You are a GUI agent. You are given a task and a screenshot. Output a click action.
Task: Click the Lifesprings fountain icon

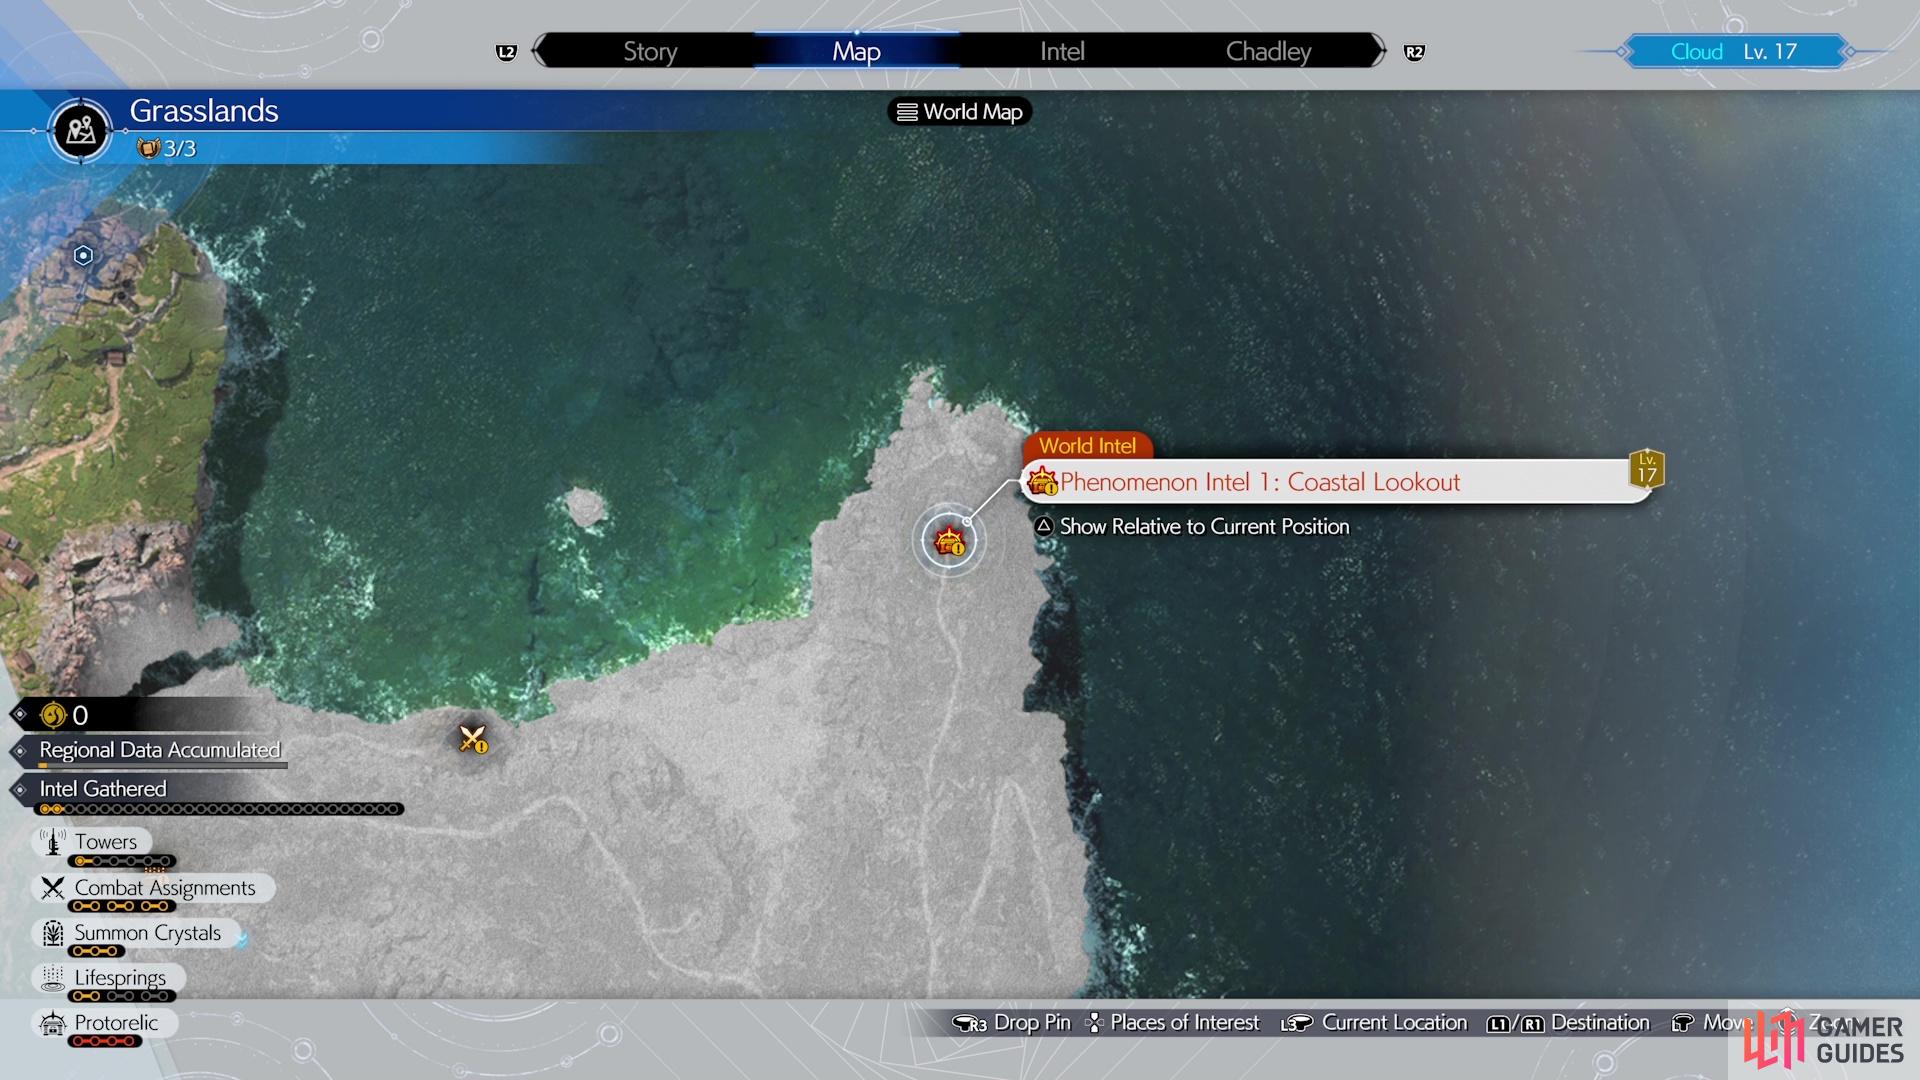coord(53,978)
